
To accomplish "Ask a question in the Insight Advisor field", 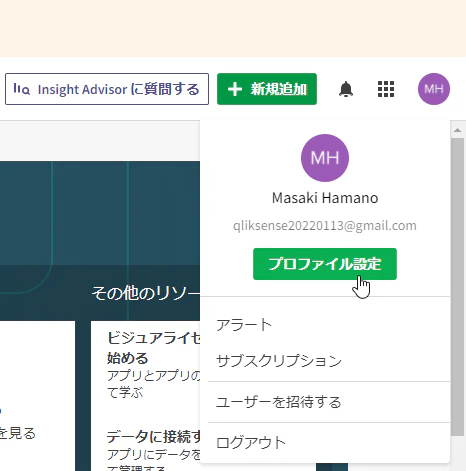I will pyautogui.click(x=107, y=89).
